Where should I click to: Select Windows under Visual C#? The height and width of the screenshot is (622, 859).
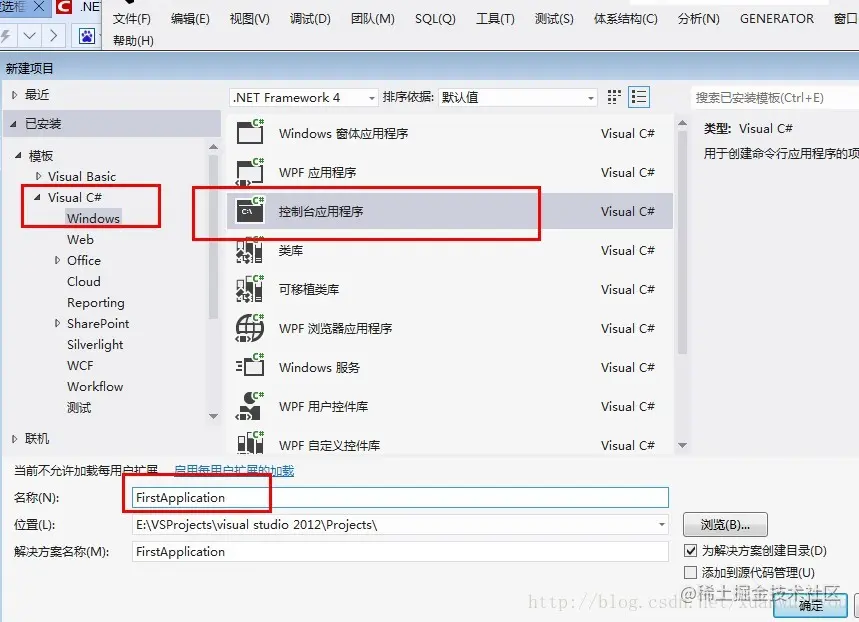93,218
